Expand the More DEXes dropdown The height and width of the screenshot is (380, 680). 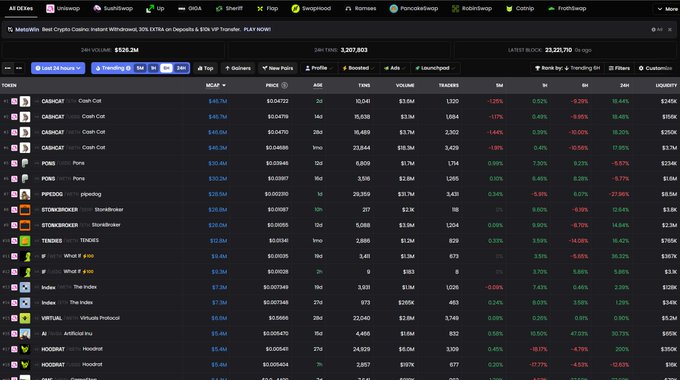(x=667, y=9)
